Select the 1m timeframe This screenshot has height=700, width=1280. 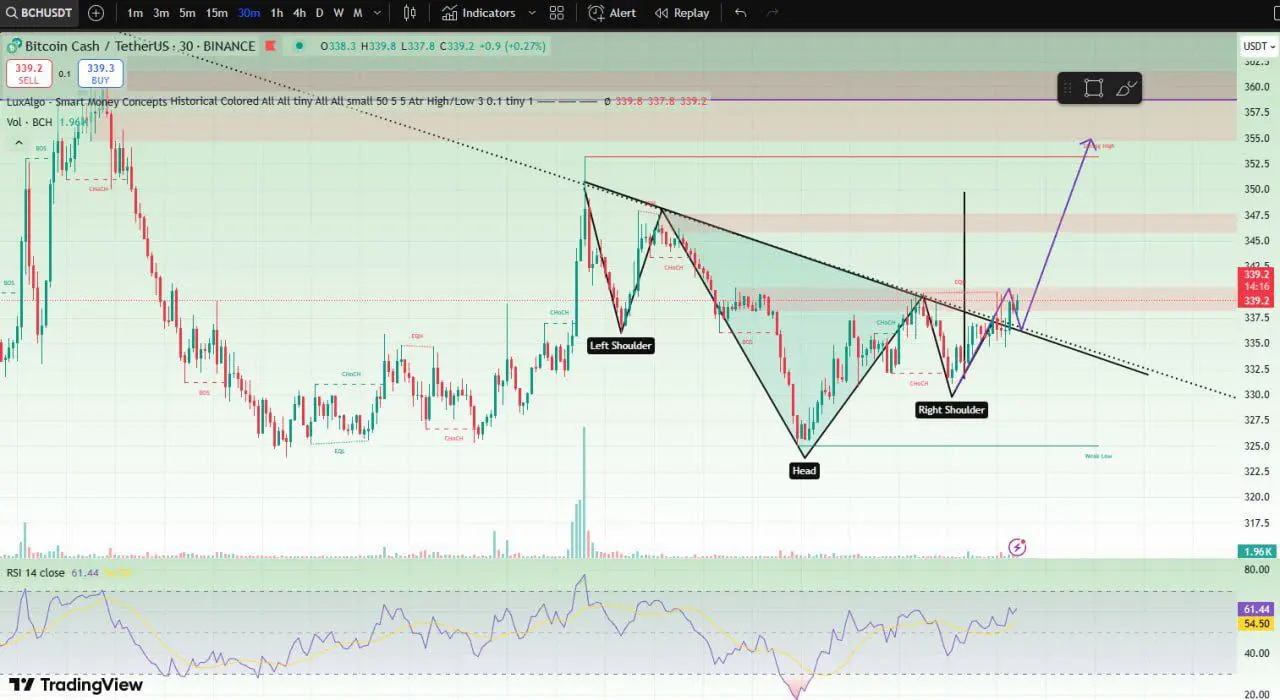[135, 13]
